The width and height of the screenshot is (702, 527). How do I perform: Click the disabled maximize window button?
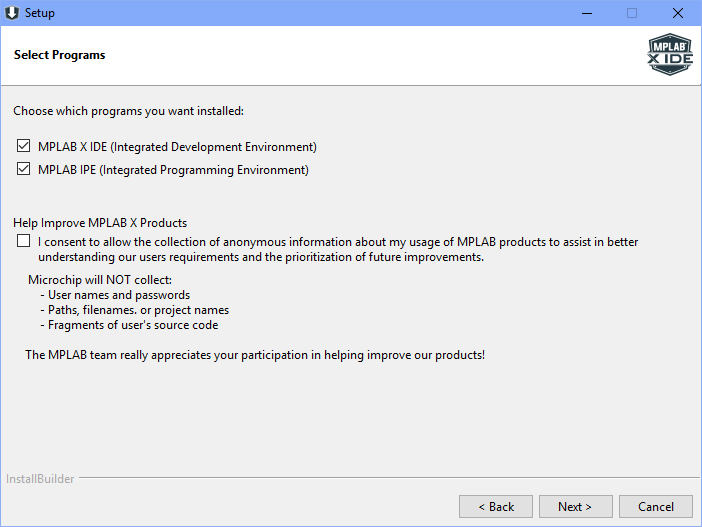coord(632,13)
